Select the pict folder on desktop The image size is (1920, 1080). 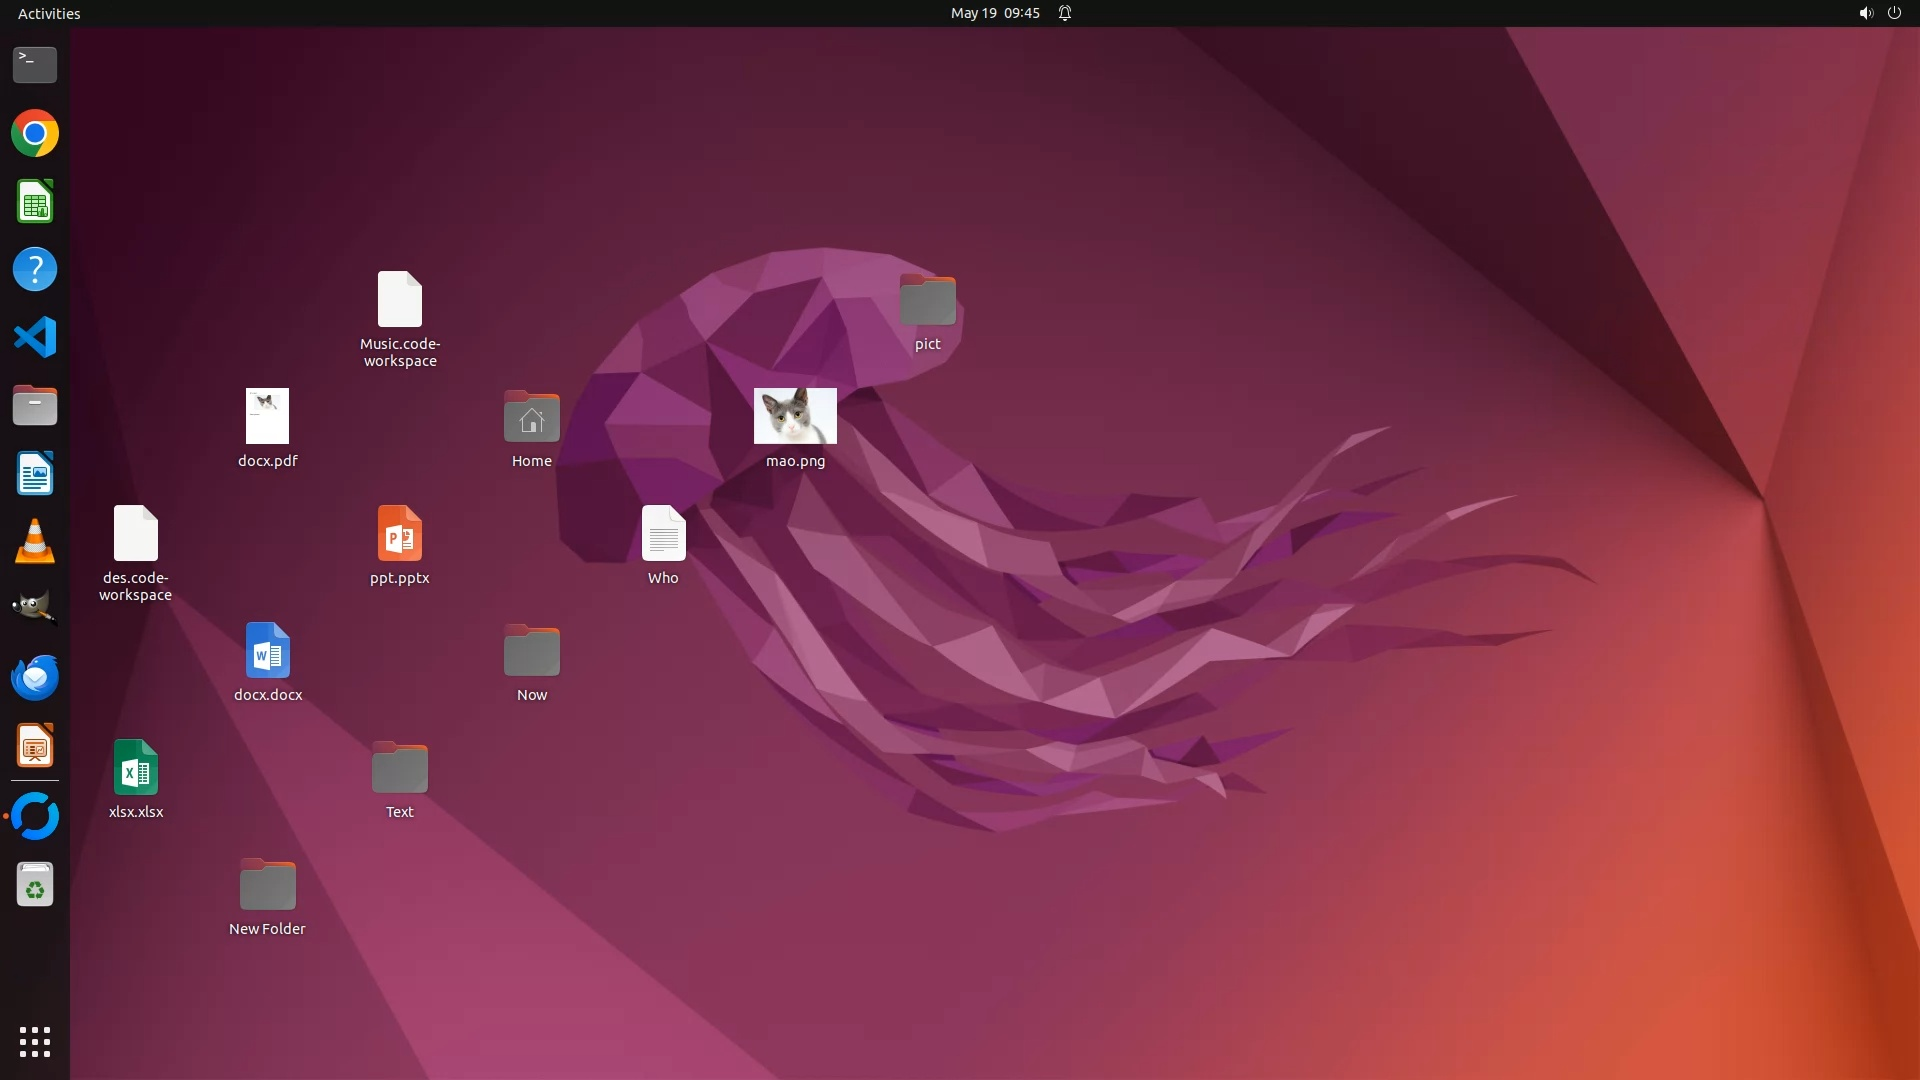pos(927,300)
